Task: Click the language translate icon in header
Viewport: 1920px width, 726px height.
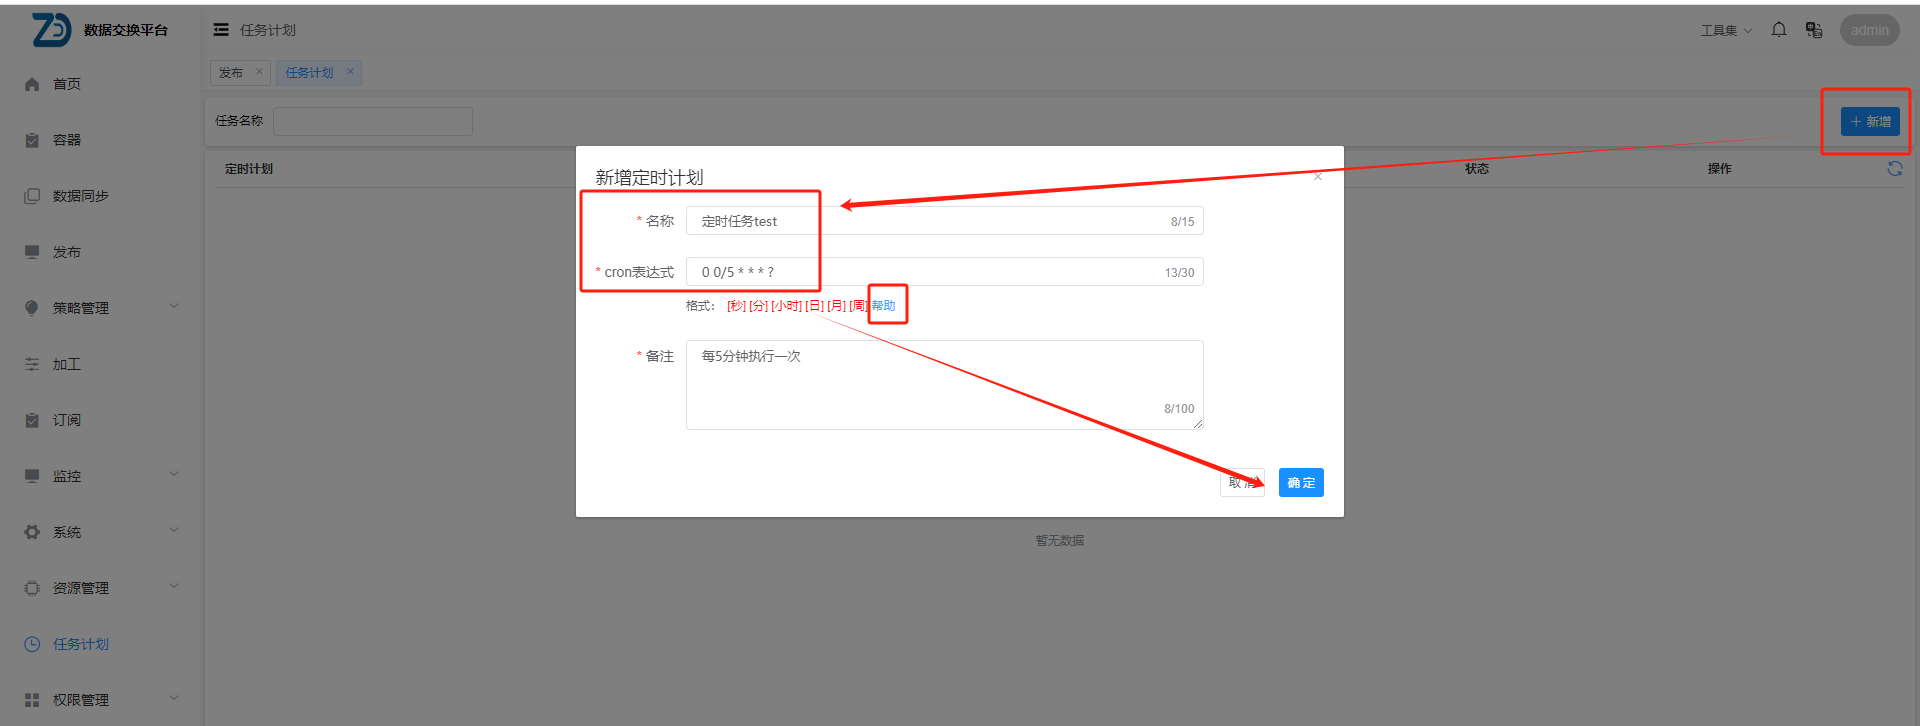Action: click(1813, 30)
